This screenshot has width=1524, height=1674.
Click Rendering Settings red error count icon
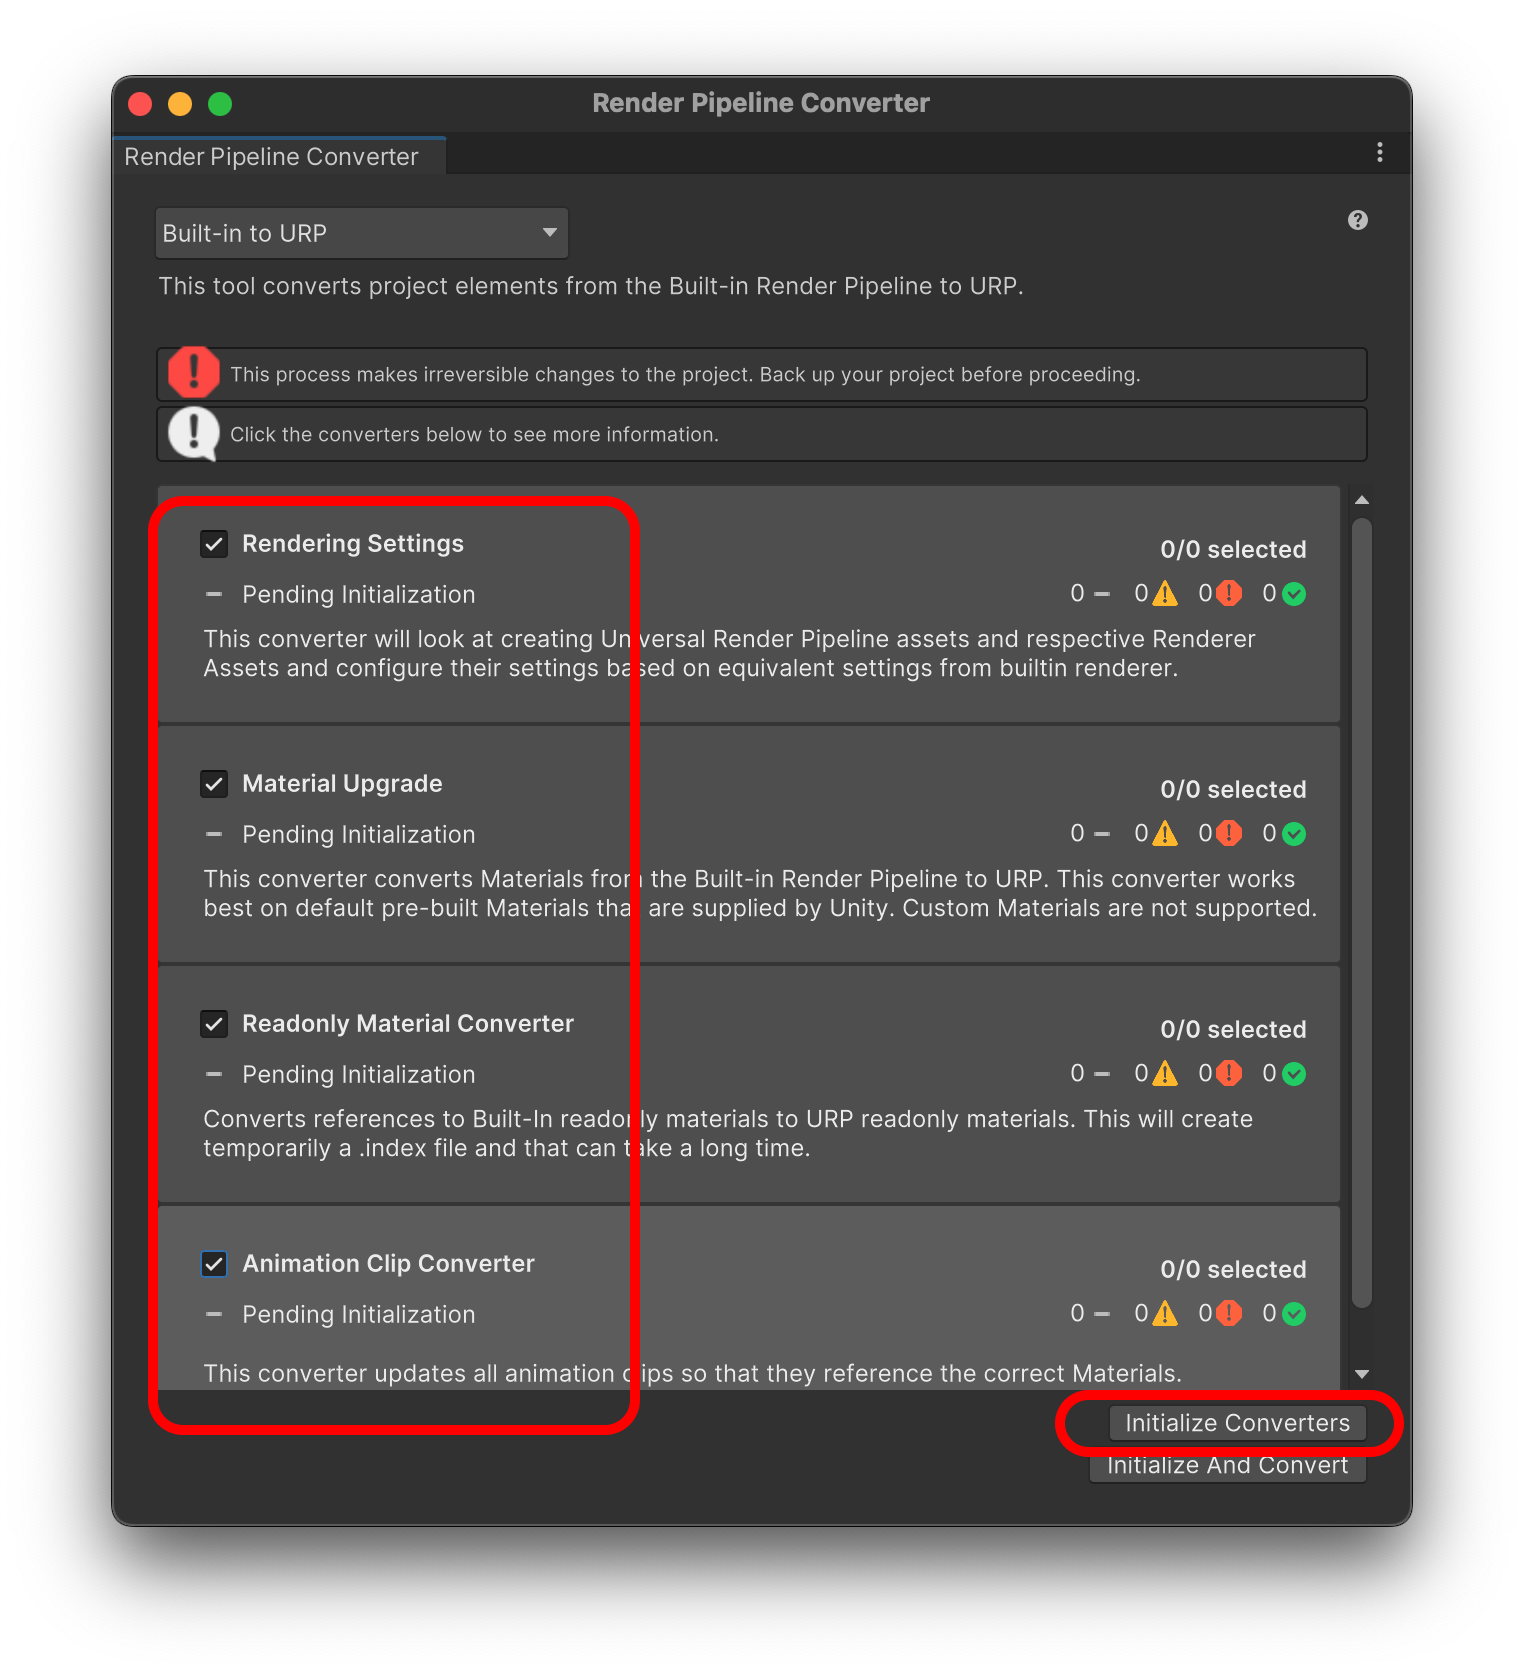pos(1229,594)
